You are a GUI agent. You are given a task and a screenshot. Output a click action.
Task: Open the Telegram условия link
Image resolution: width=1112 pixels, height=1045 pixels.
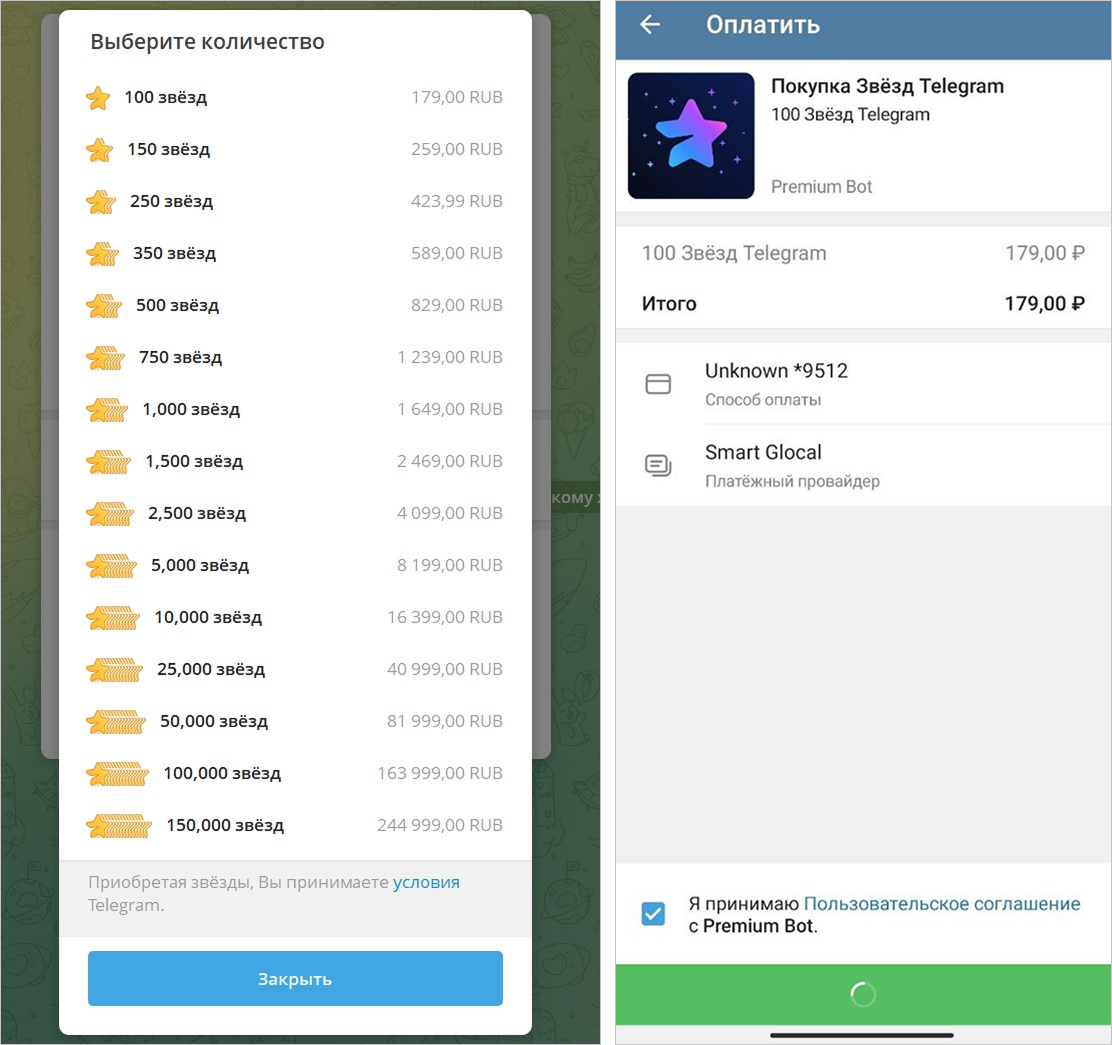coord(426,883)
